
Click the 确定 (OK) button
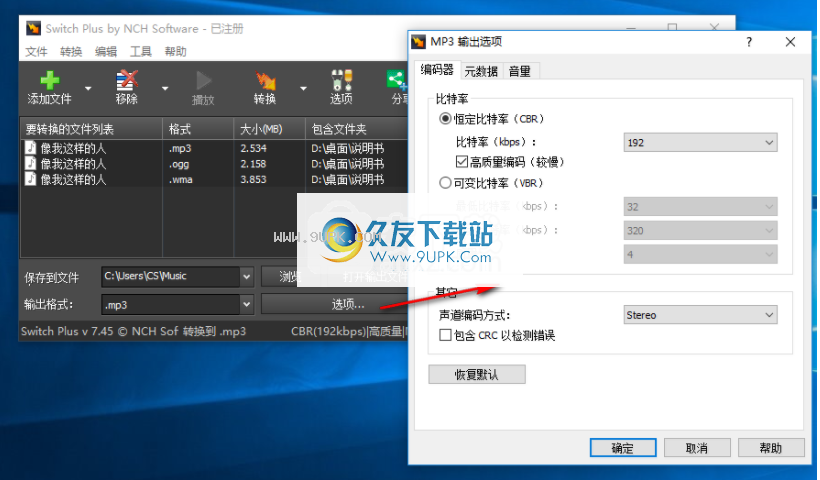623,448
